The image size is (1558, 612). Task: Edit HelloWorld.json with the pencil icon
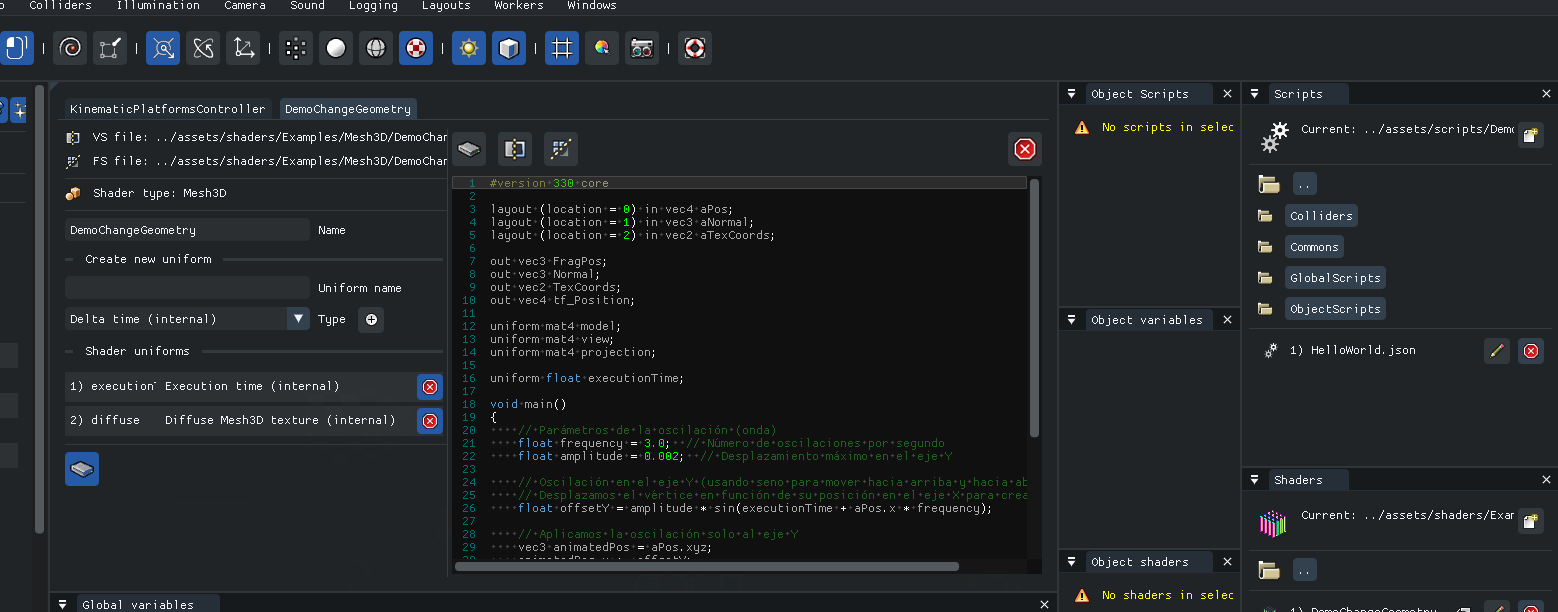pos(1496,351)
